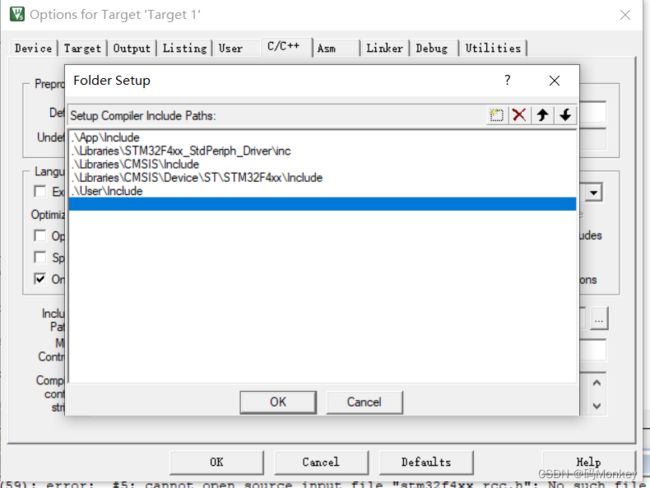
Task: Click the New include path icon
Action: click(496, 115)
